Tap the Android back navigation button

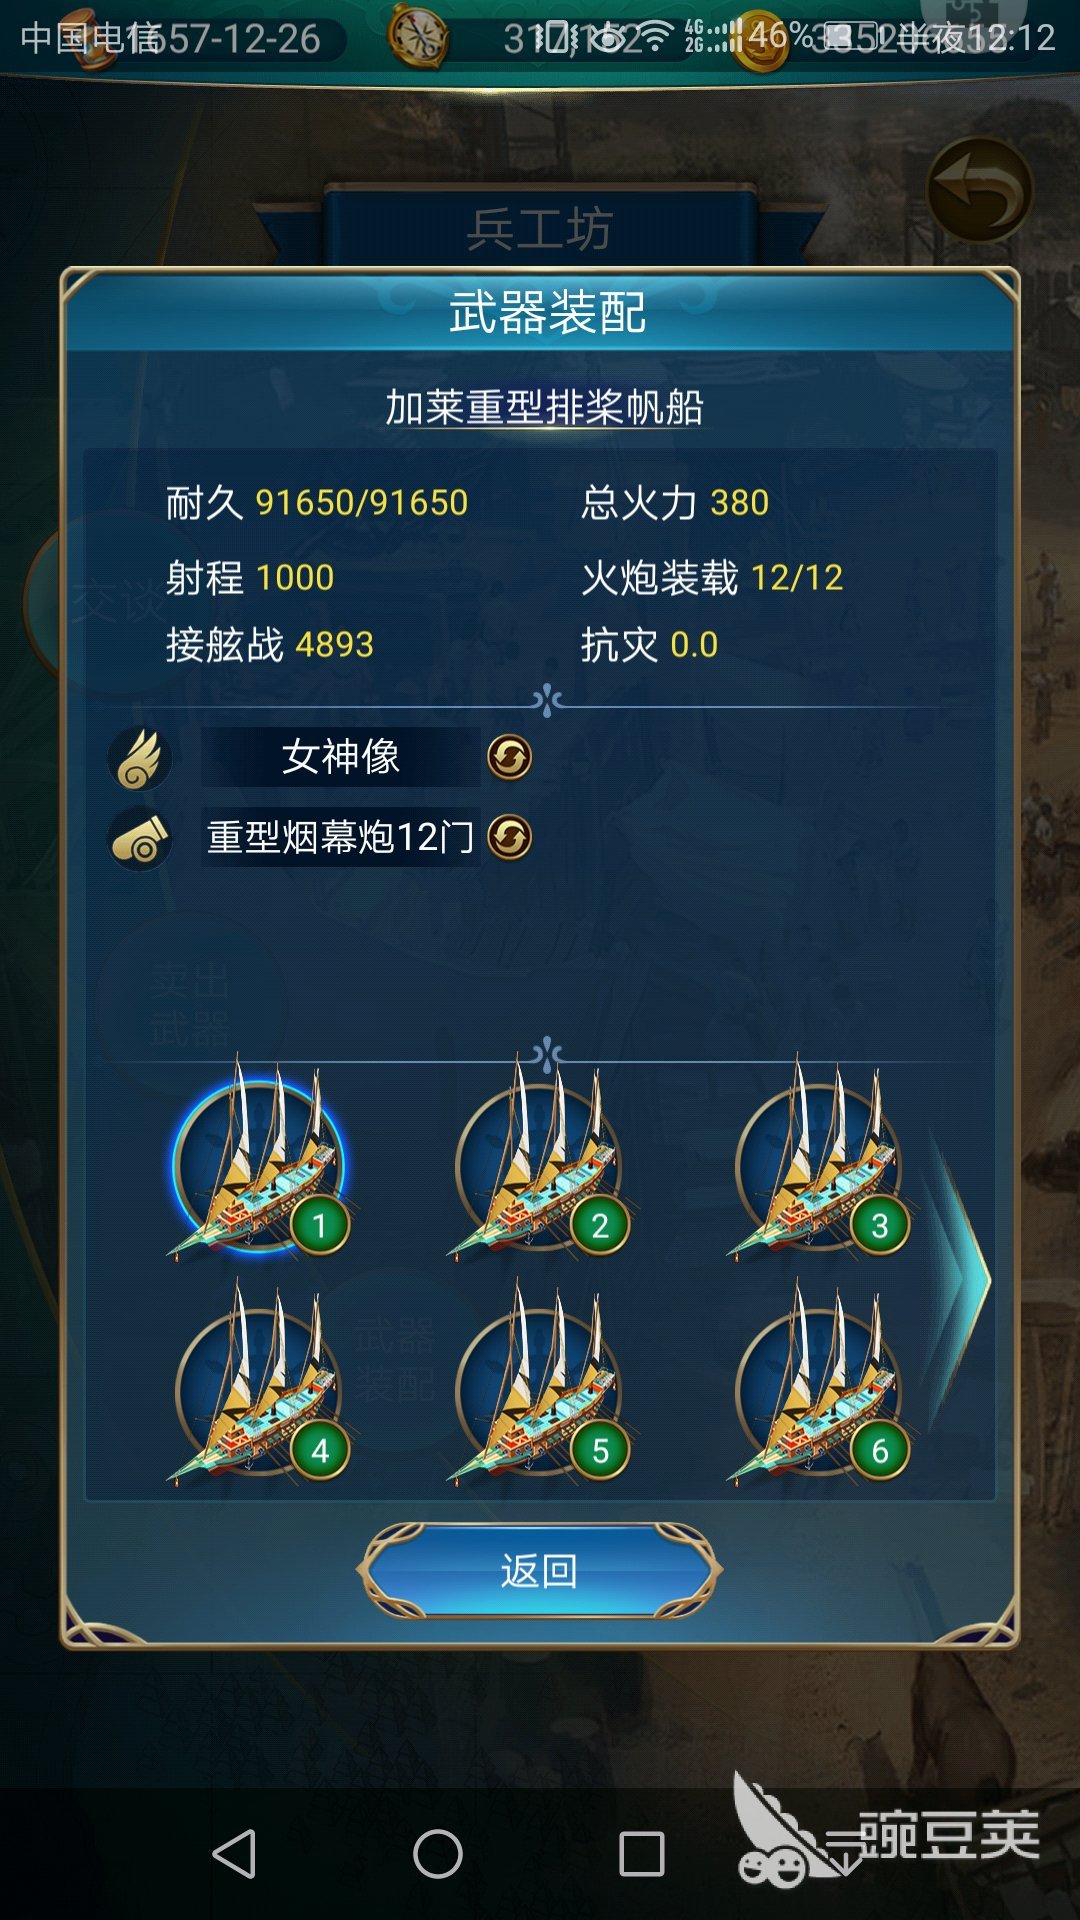[x=236, y=1854]
